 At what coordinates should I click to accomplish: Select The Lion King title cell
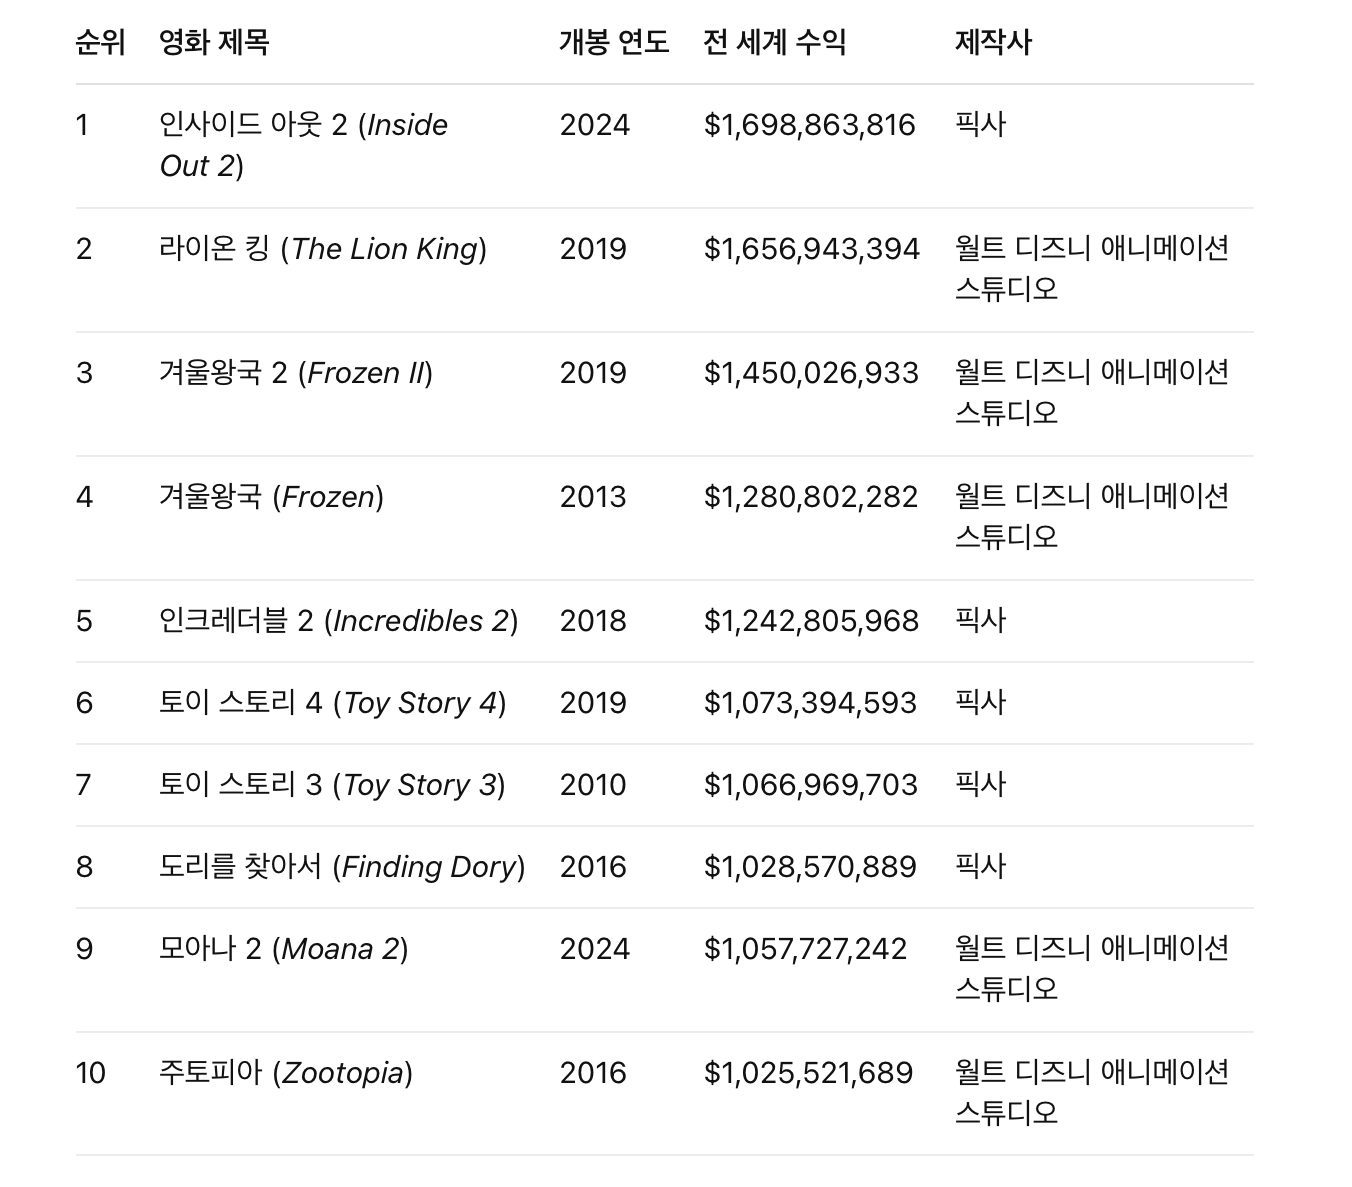[x=323, y=249]
